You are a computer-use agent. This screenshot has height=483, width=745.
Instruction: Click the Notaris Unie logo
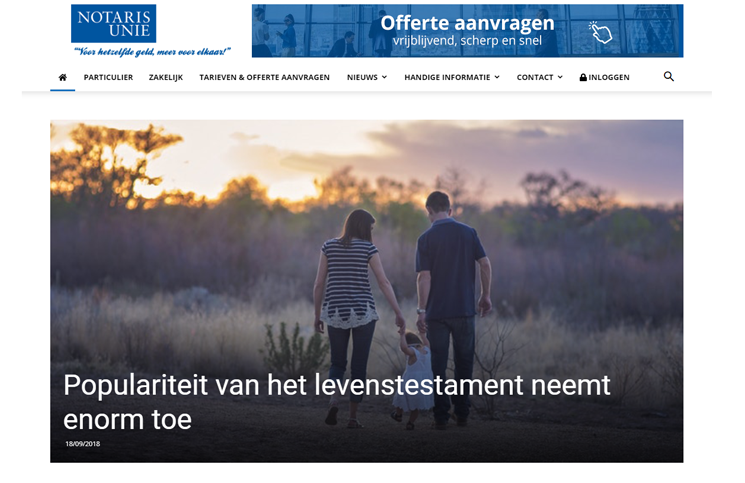tap(114, 24)
